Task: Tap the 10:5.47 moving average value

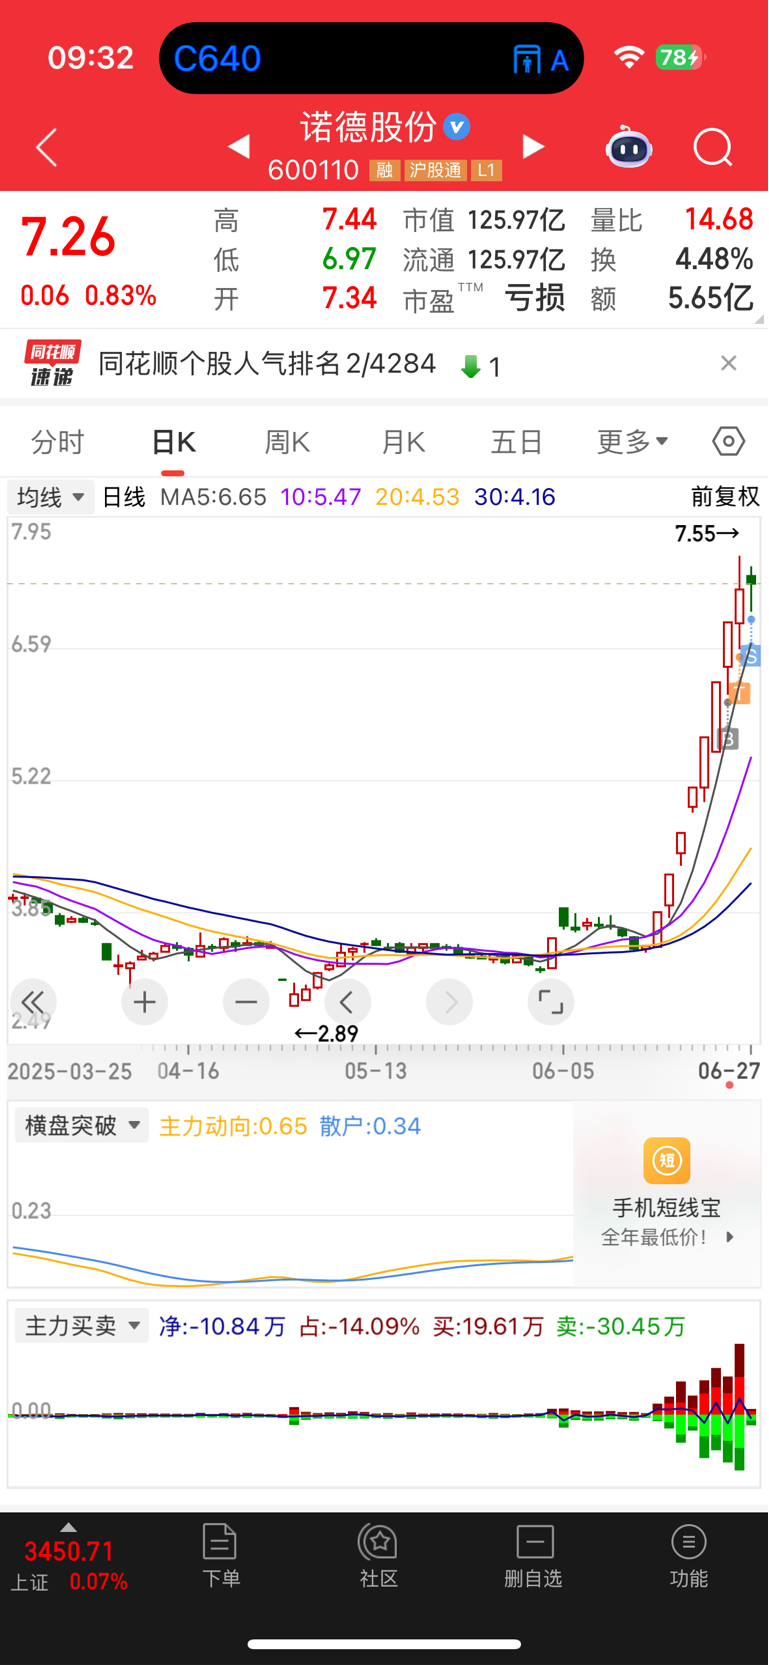Action: [x=320, y=497]
